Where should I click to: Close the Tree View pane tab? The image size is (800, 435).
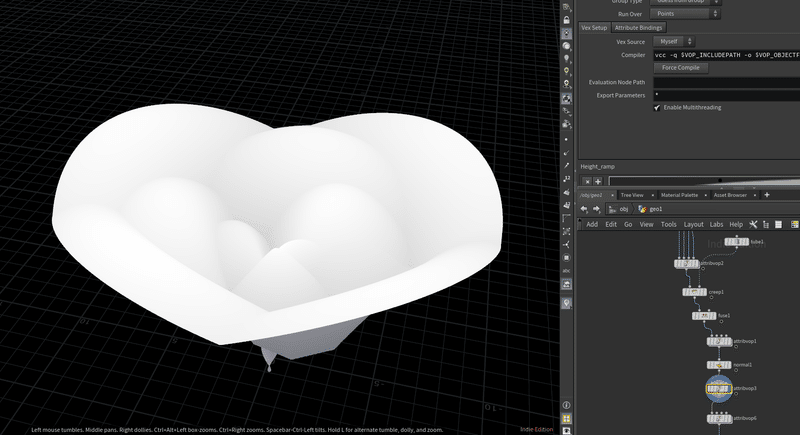pyautogui.click(x=652, y=195)
